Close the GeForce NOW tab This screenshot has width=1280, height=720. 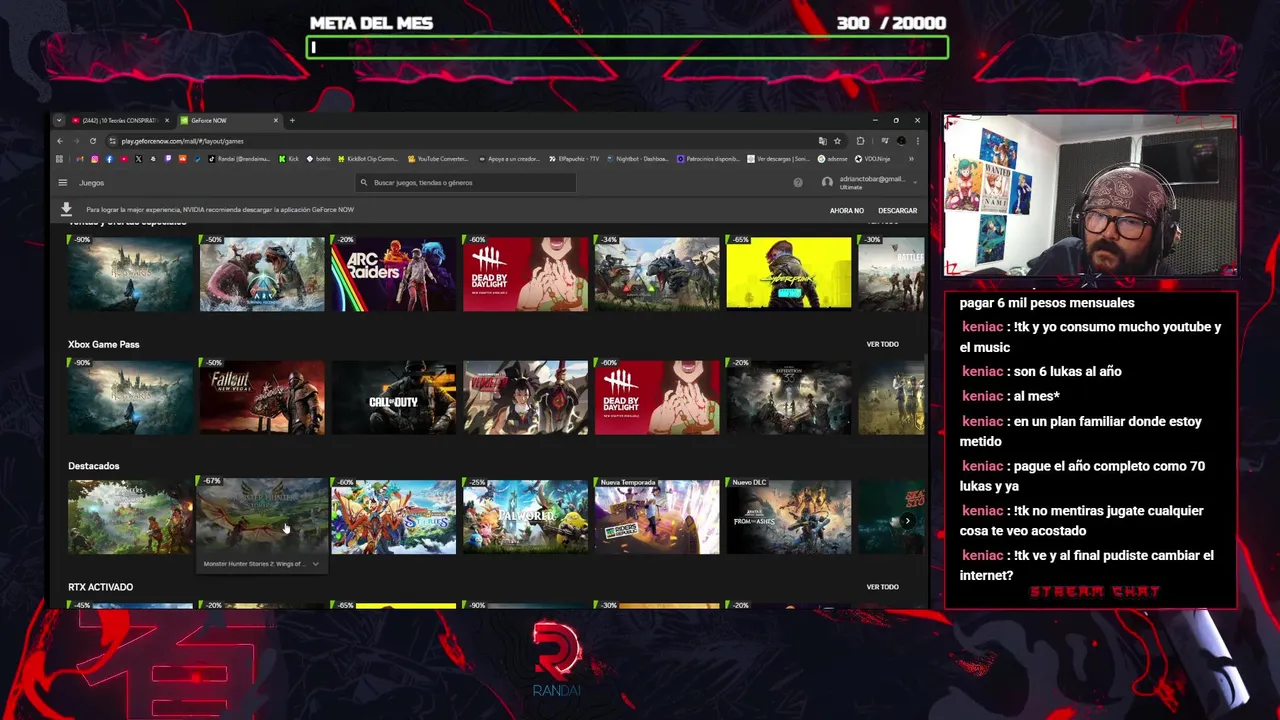tap(276, 120)
